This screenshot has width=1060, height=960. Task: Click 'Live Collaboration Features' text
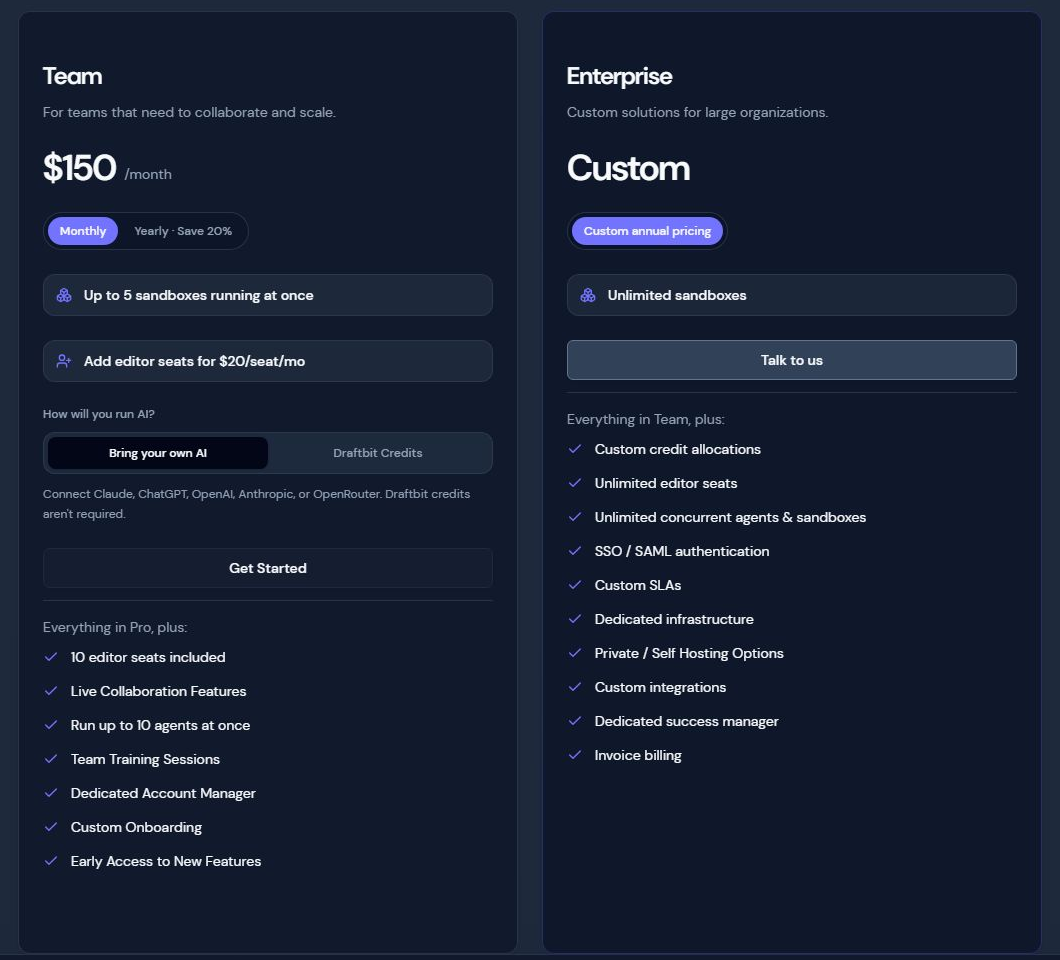pos(158,691)
